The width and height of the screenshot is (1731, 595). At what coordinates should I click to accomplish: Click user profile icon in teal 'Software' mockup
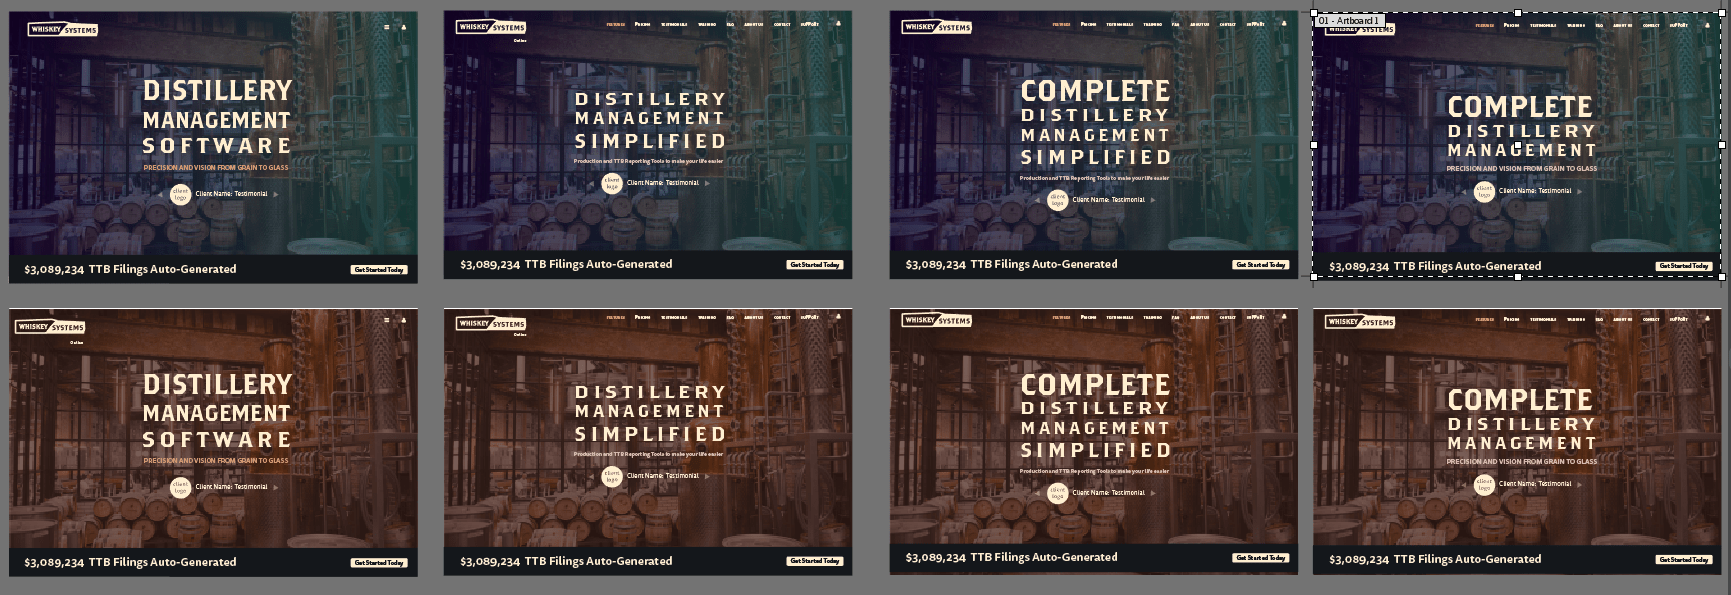click(404, 28)
